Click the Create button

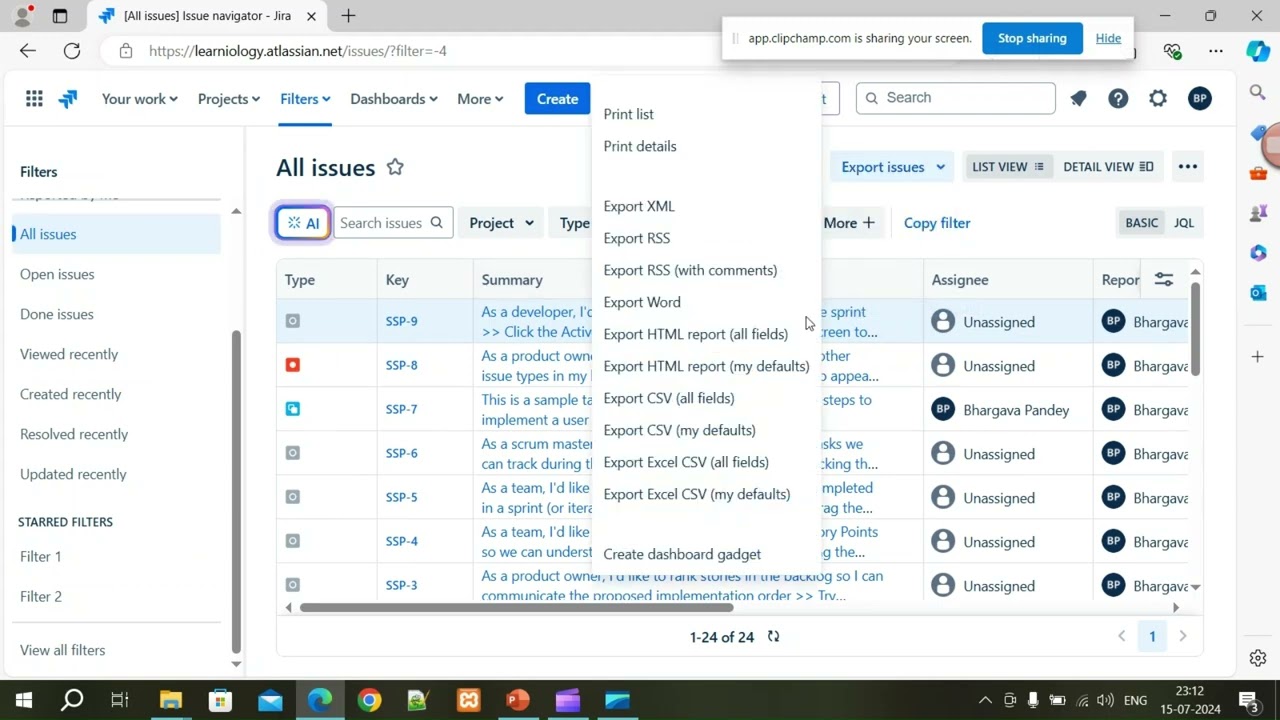pyautogui.click(x=557, y=98)
